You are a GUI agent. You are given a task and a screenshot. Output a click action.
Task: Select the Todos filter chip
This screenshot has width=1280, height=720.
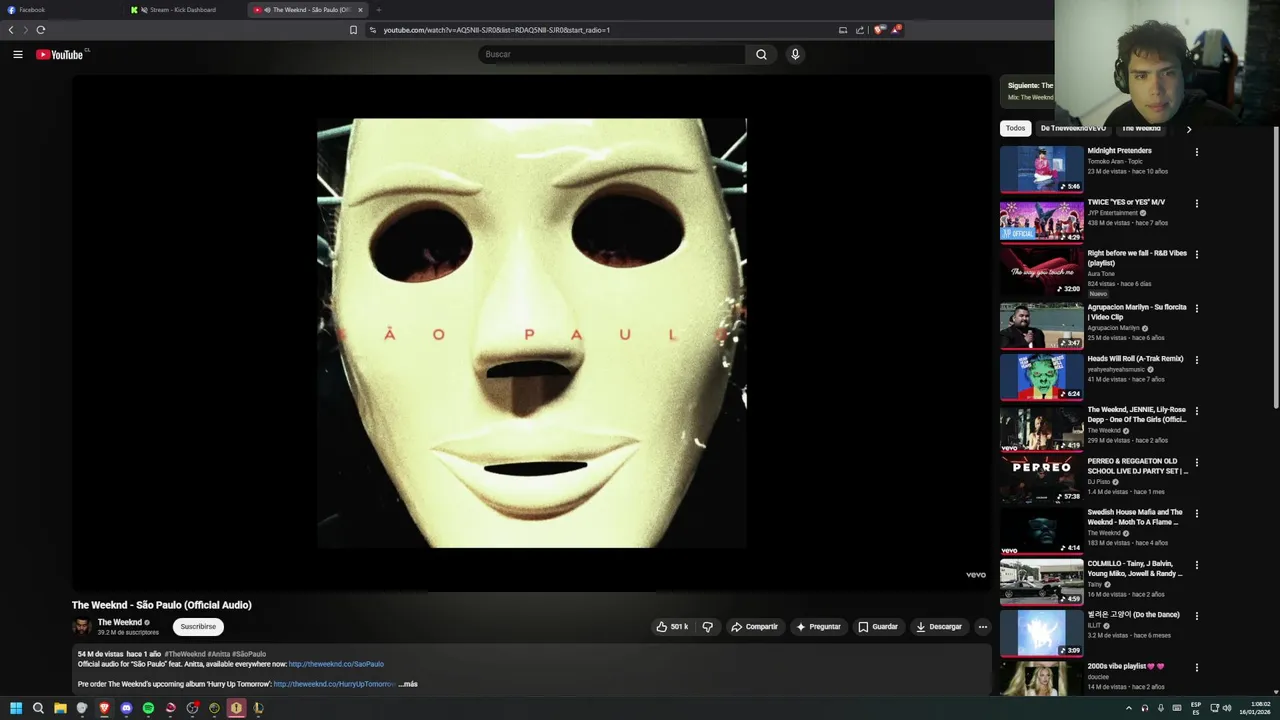point(1015,129)
